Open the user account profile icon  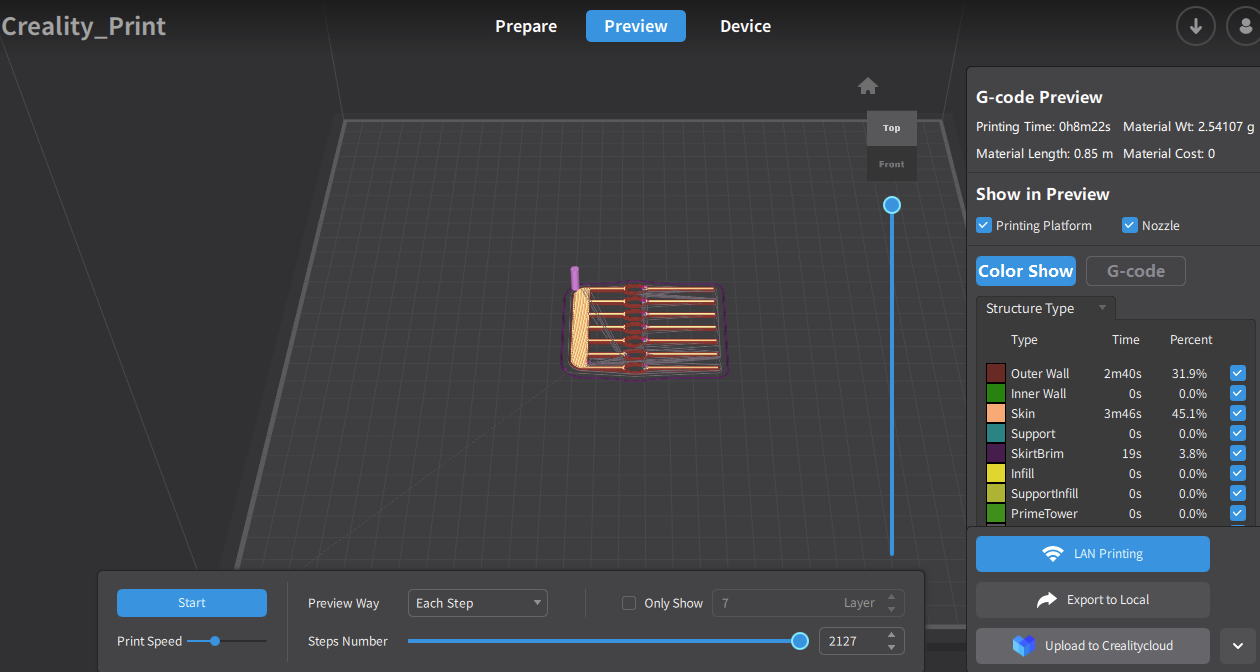point(1244,26)
